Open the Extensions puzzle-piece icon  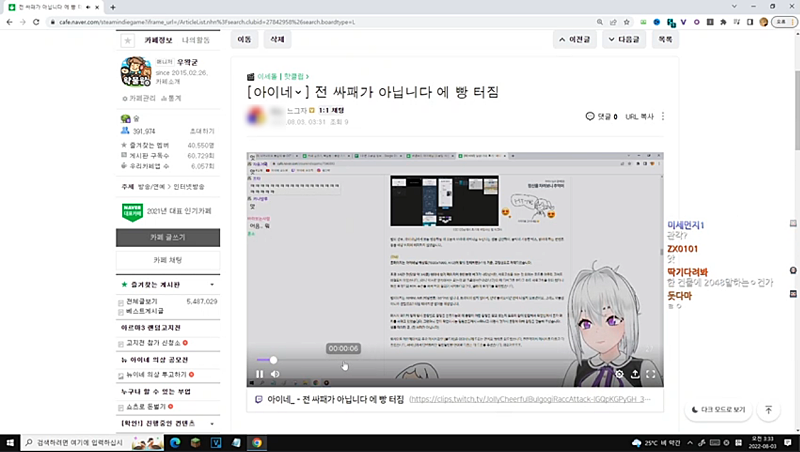(723, 22)
